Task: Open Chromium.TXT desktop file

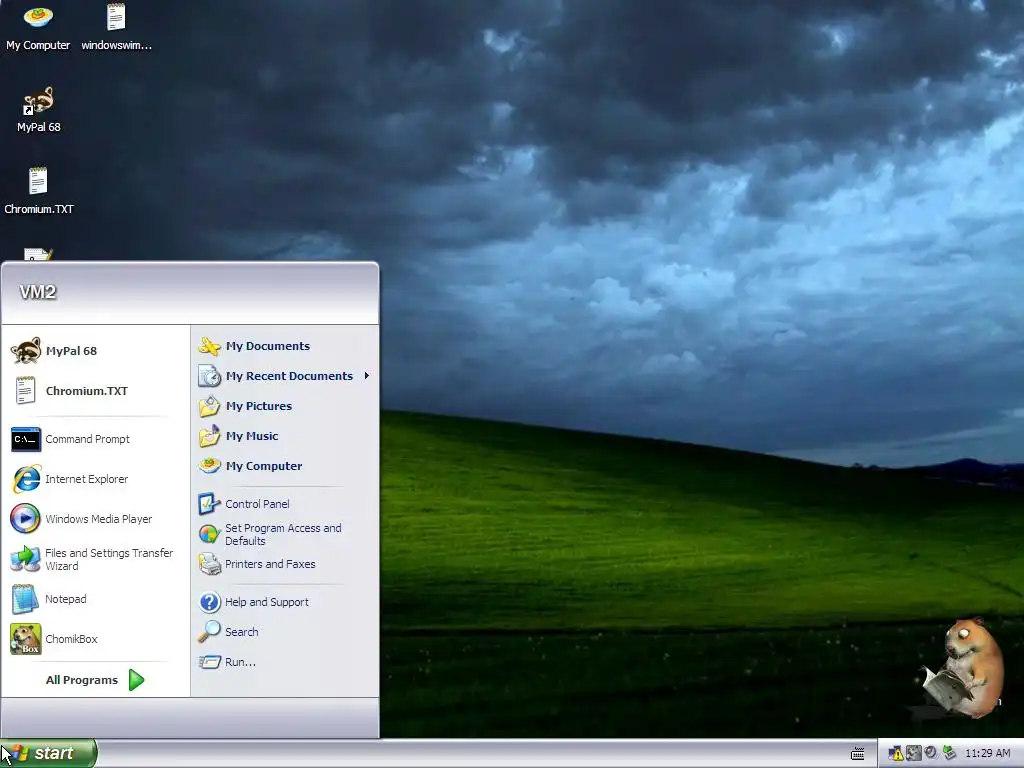Action: [39, 191]
